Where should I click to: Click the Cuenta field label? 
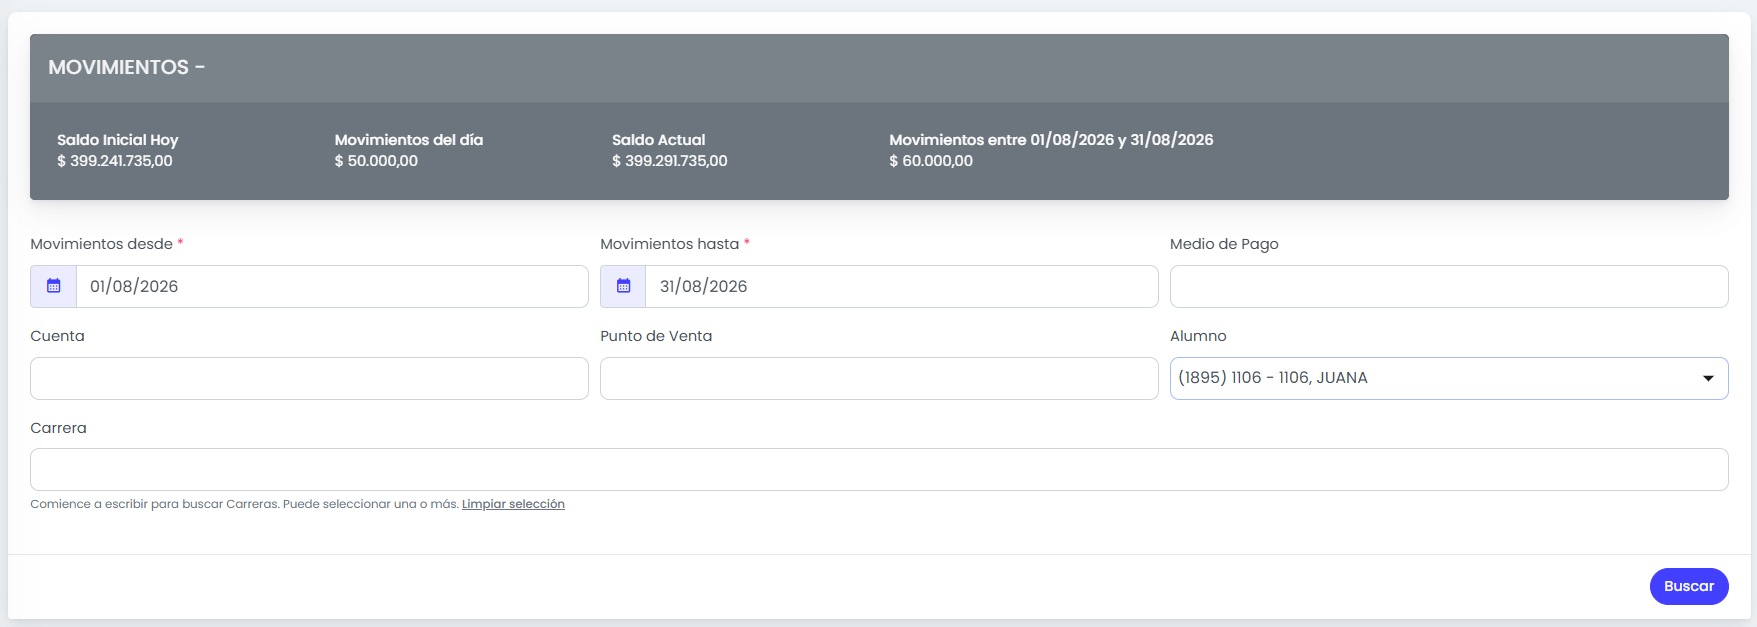coord(57,336)
